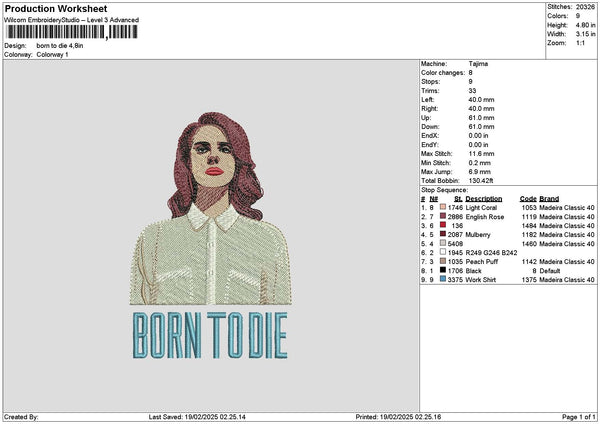Select the English Rose thread swatch
Screen dimensions: 600x424
pos(442,216)
